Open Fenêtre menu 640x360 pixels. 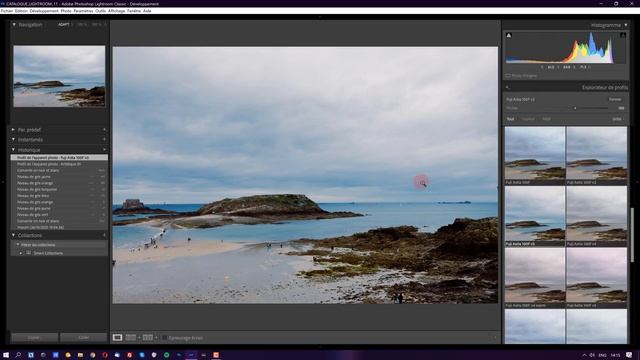(134, 11)
